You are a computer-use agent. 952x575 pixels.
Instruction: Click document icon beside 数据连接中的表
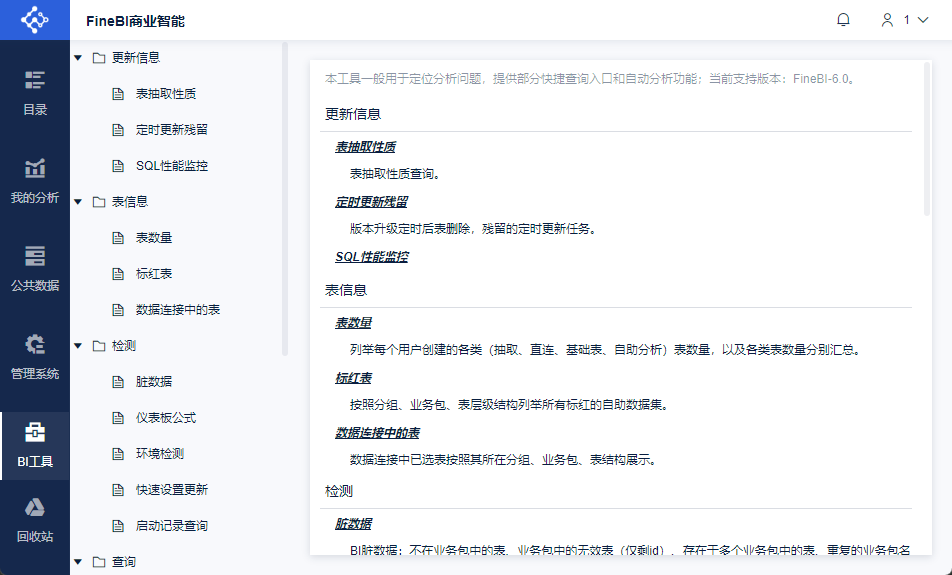[118, 310]
